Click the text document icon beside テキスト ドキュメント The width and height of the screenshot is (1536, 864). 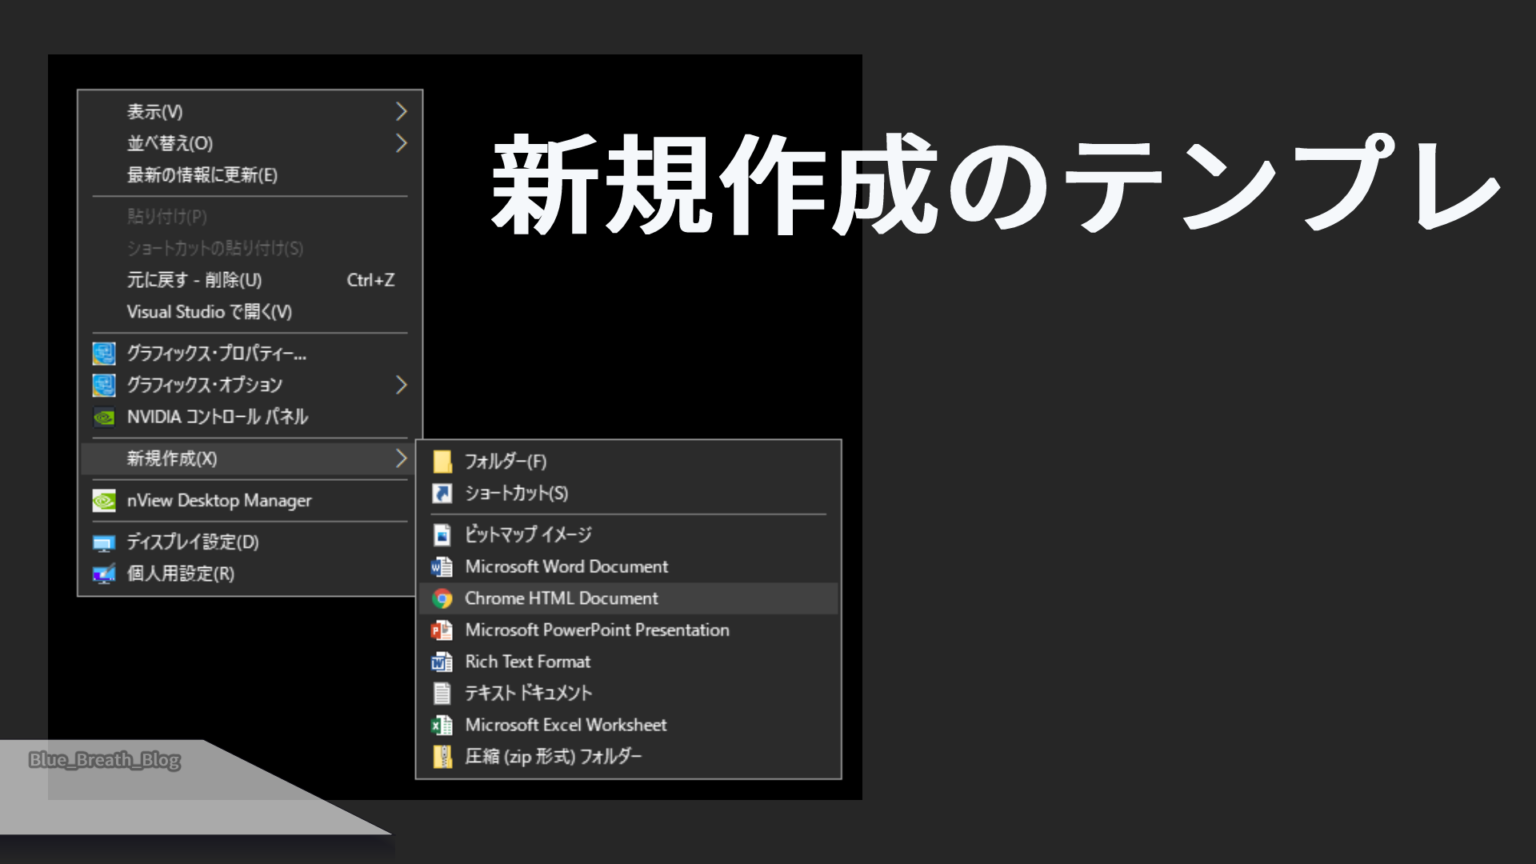(442, 693)
